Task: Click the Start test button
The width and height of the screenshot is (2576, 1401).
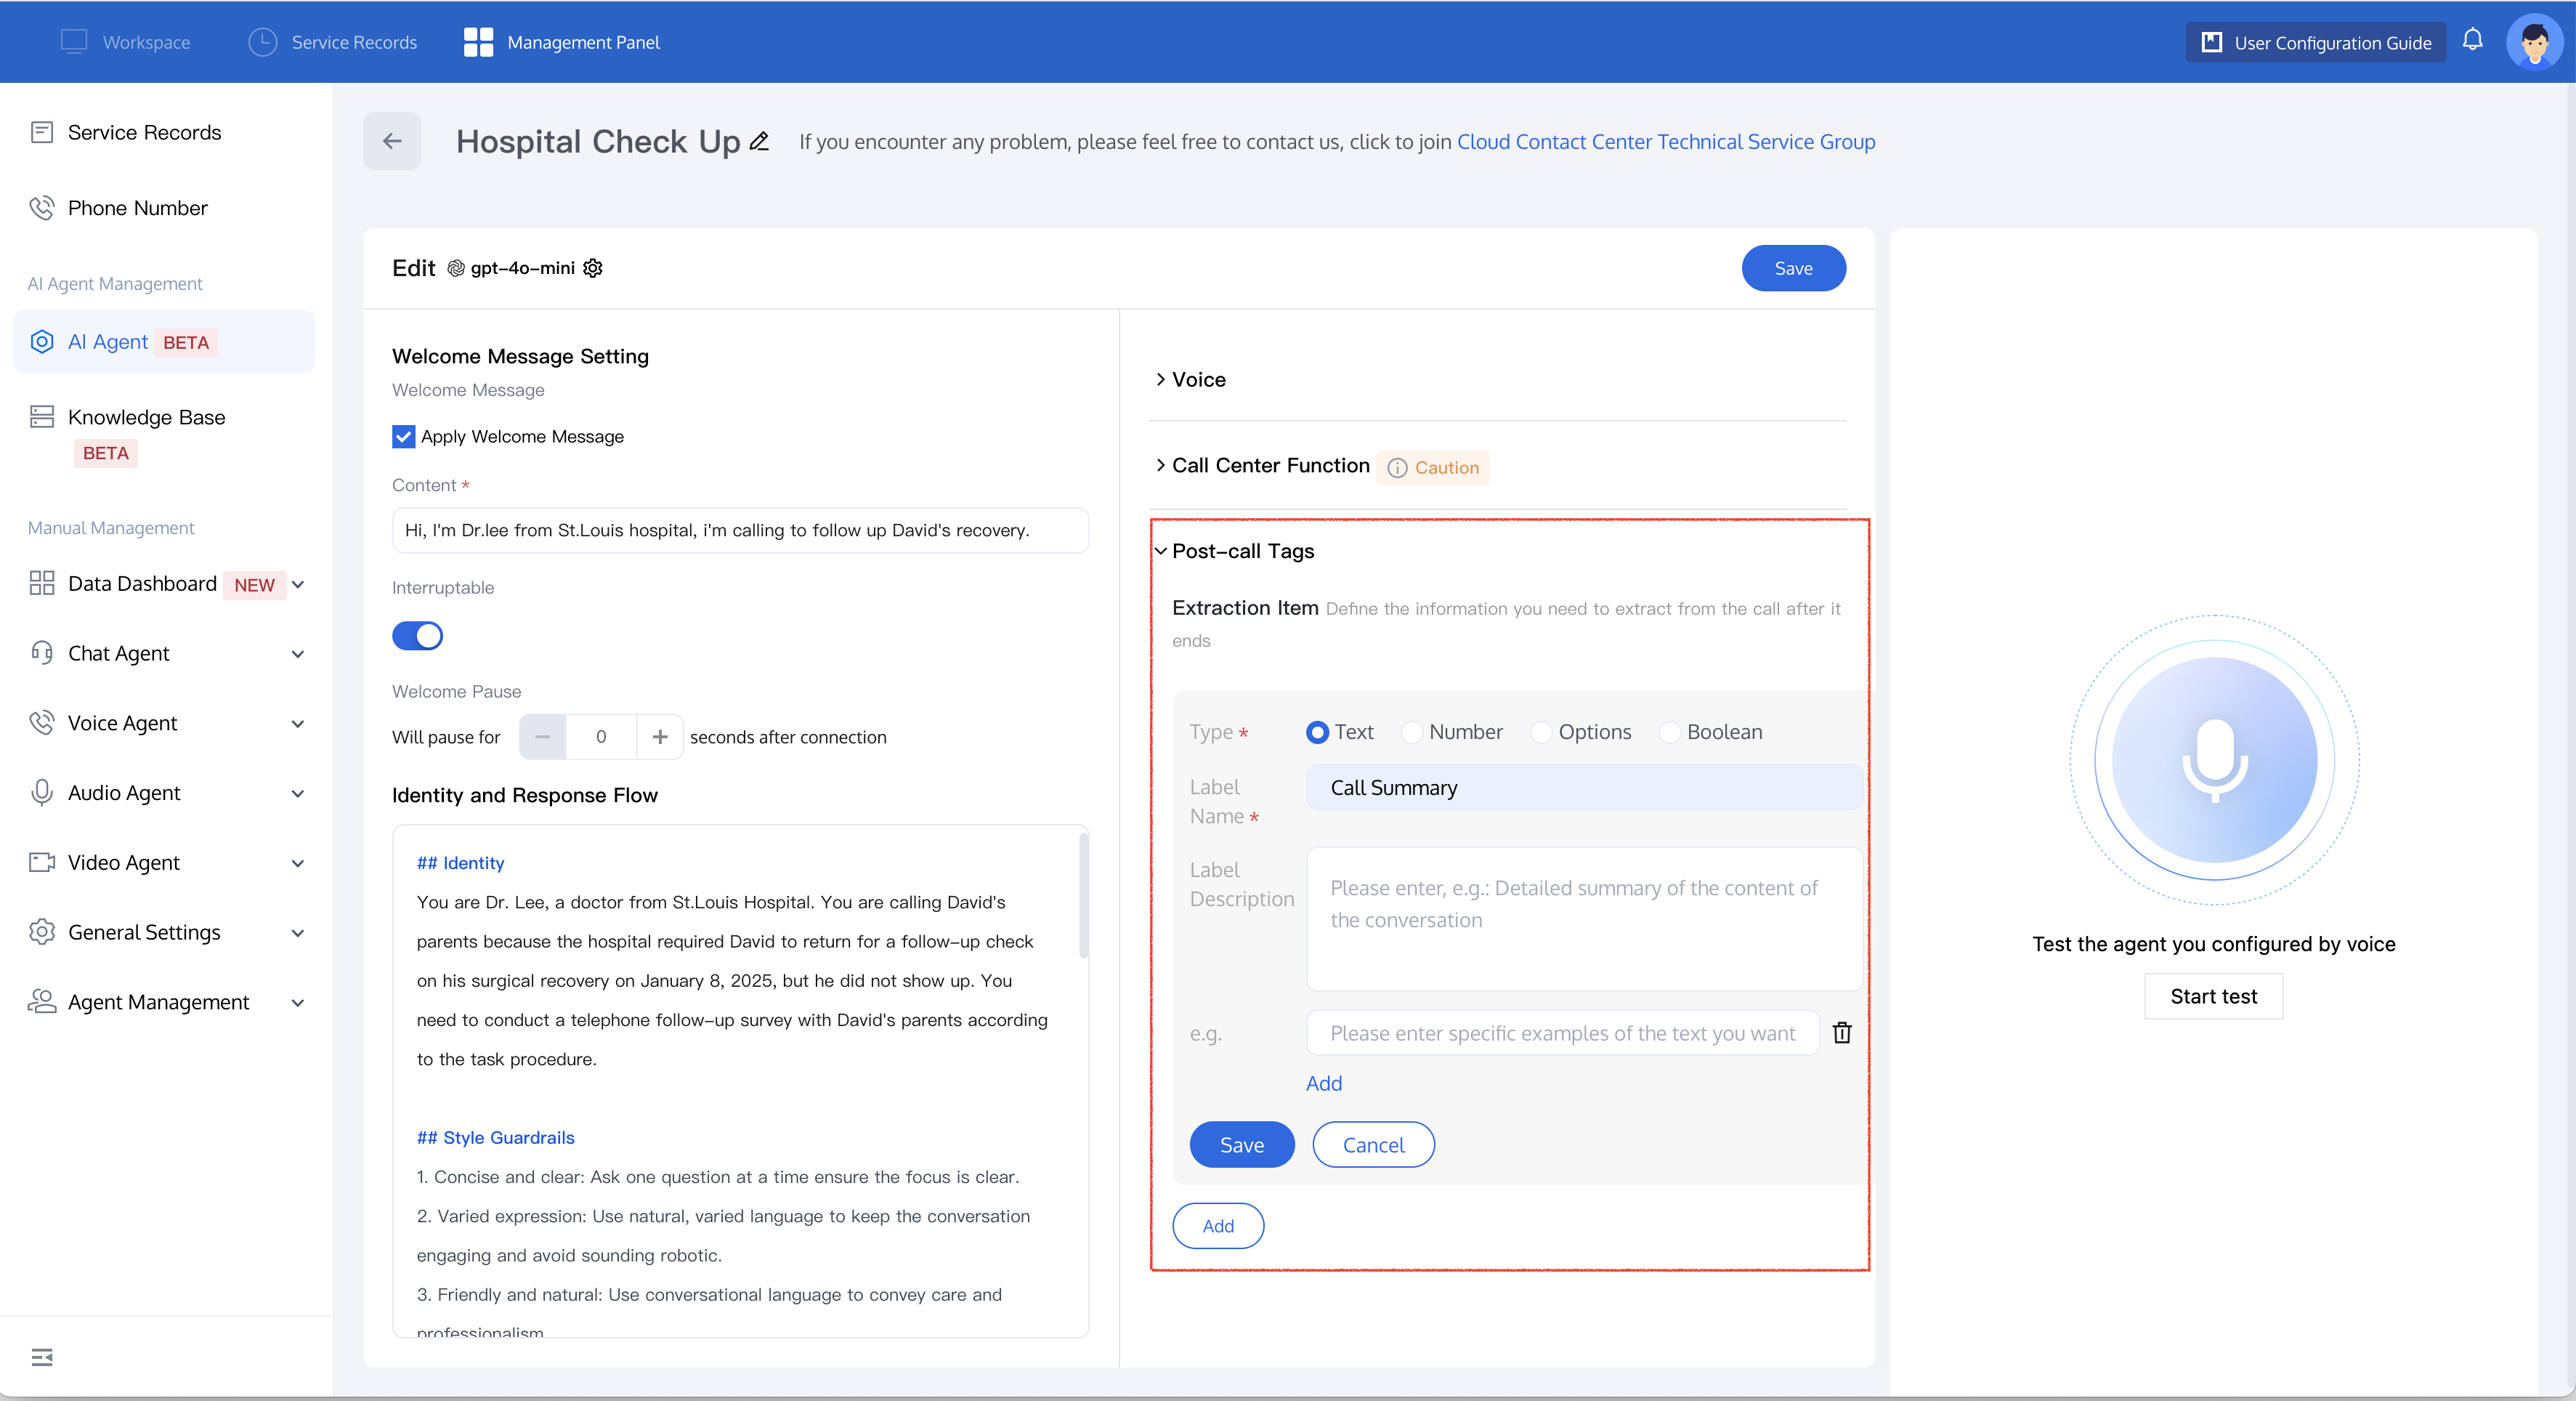Action: click(x=2212, y=996)
